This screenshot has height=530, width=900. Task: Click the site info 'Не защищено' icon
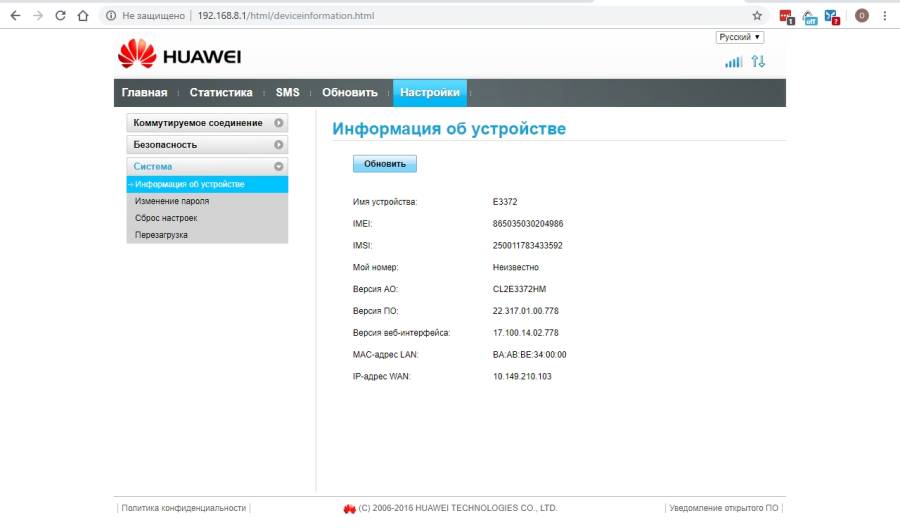[x=111, y=16]
